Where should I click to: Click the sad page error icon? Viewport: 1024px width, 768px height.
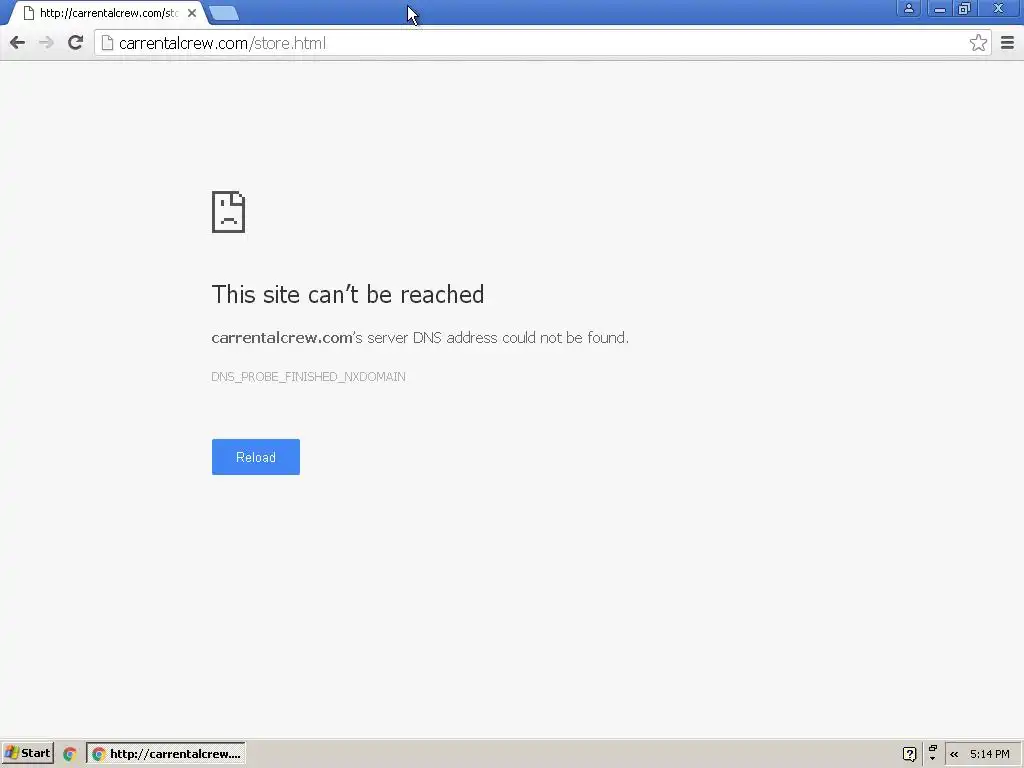228,212
